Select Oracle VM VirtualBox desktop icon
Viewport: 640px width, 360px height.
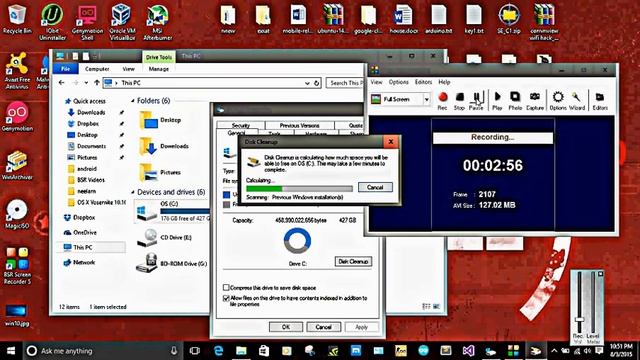tap(122, 22)
